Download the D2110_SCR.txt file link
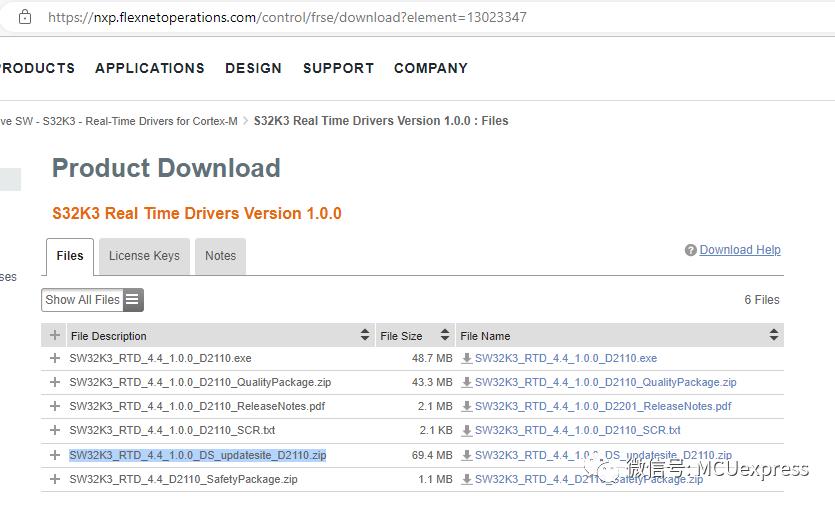This screenshot has width=835, height=507. pos(577,430)
